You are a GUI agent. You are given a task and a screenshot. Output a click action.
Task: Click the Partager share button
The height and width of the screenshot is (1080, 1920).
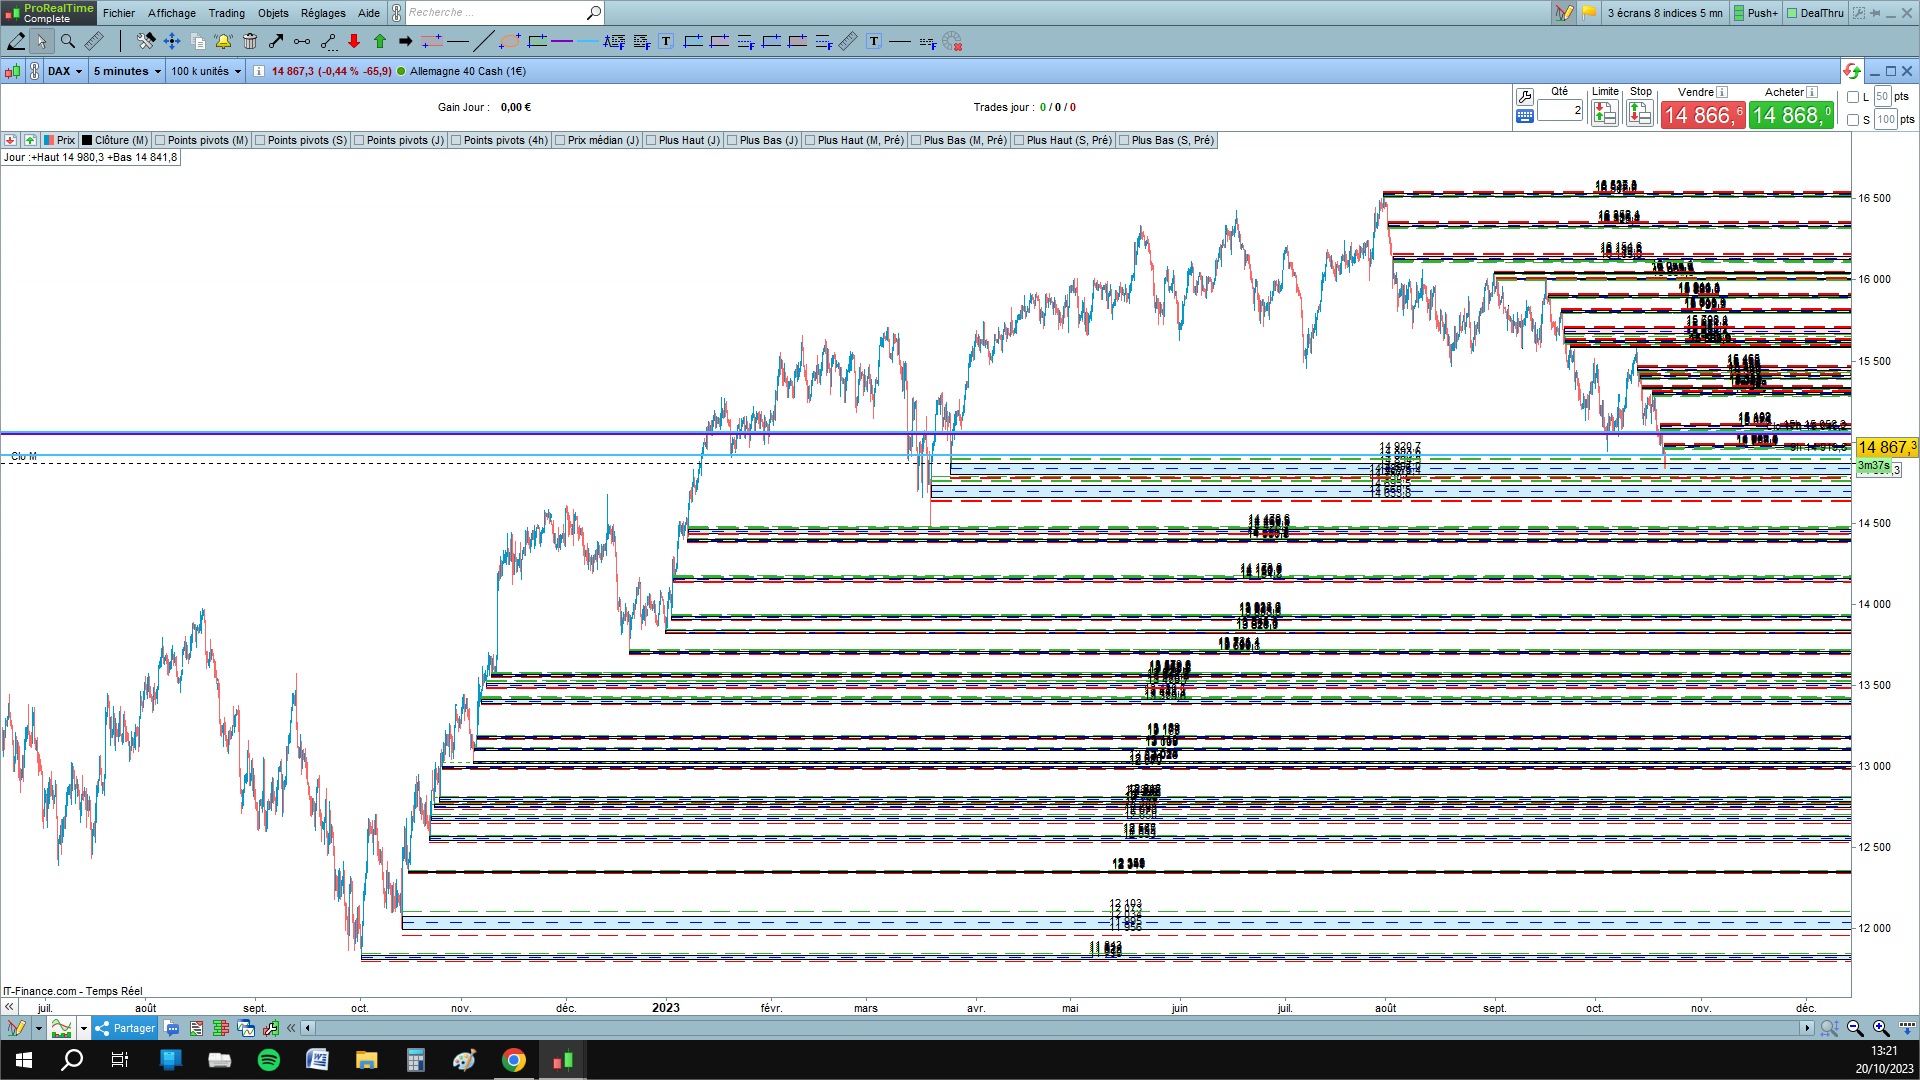tap(126, 1028)
